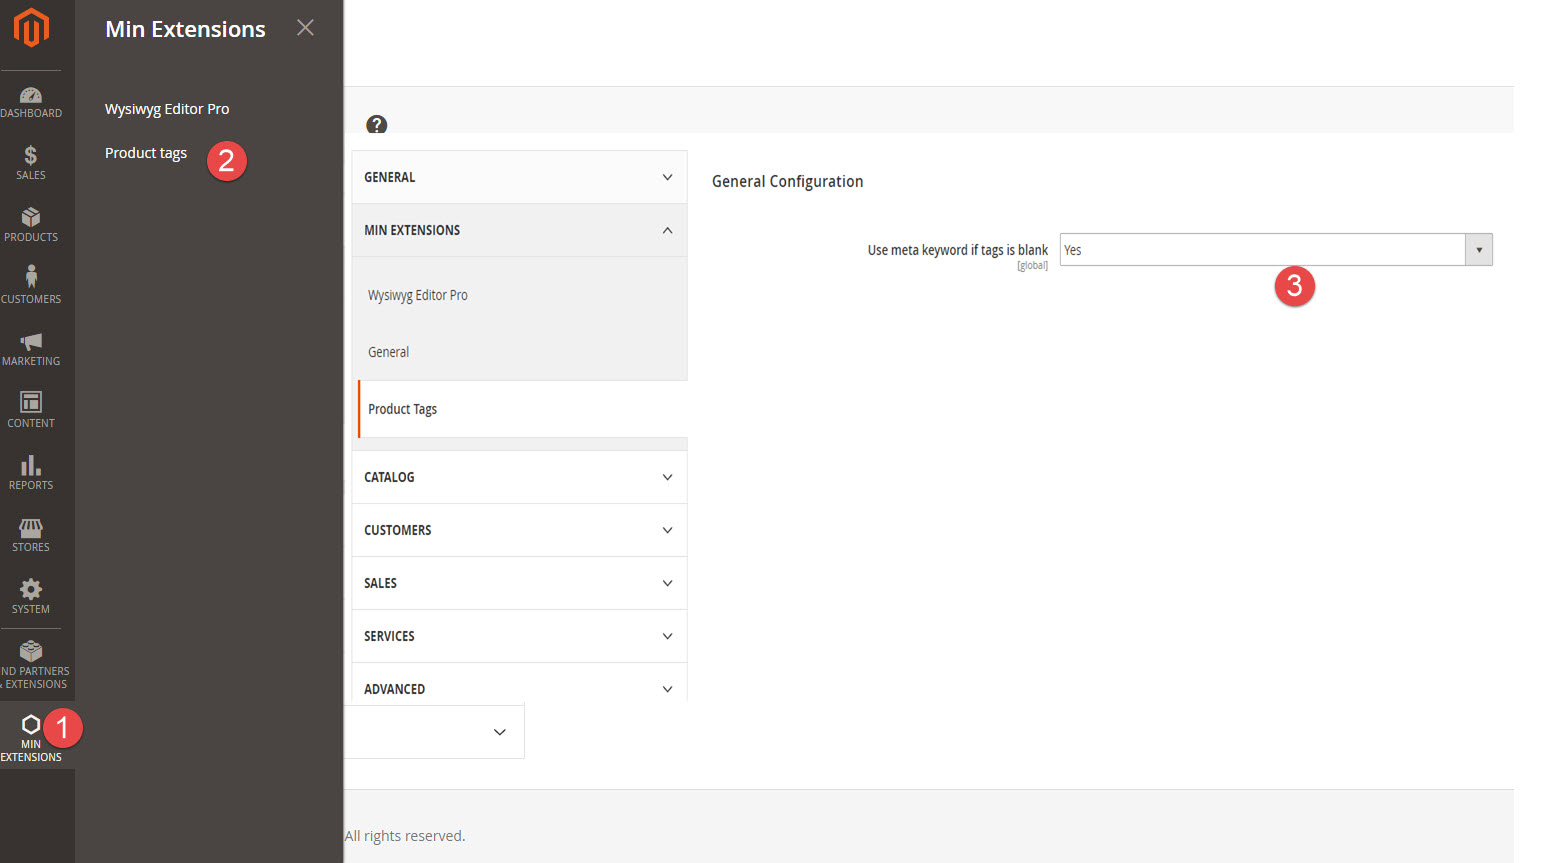Open the Stores storefront icon

coord(31,527)
